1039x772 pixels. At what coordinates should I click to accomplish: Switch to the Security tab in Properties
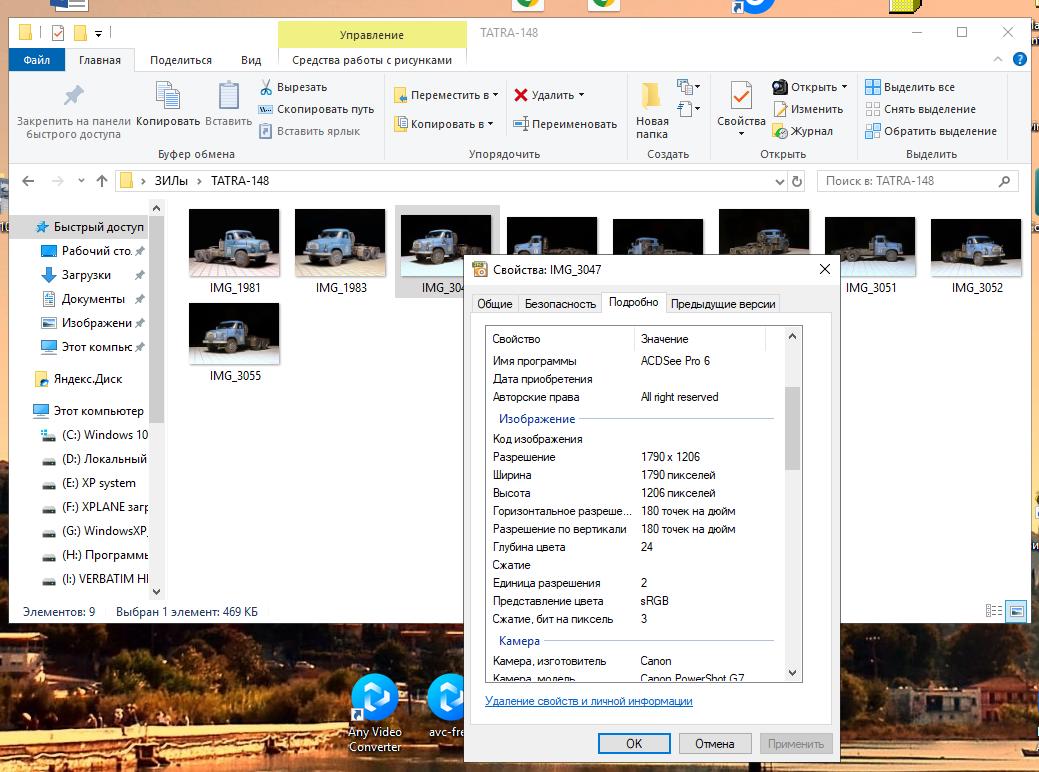pos(560,304)
